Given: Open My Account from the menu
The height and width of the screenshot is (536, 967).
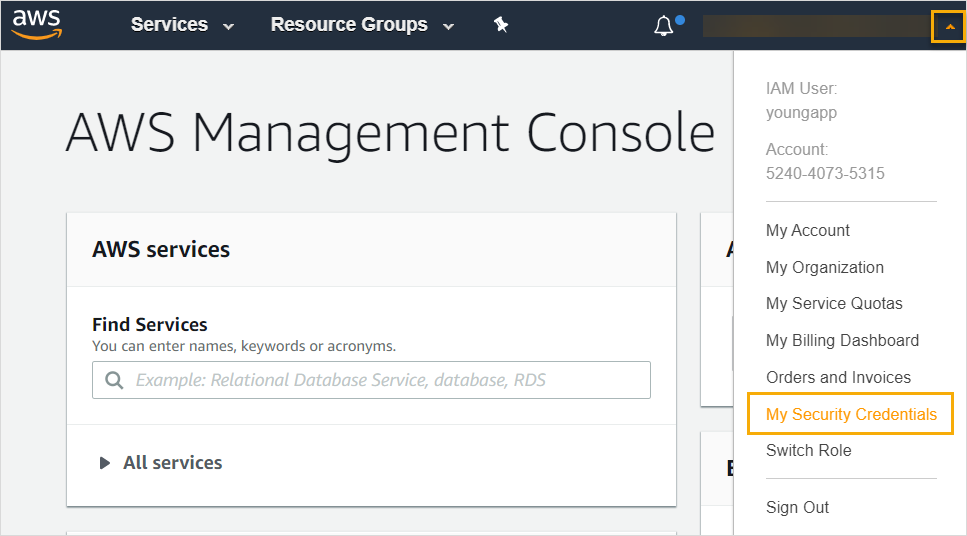Looking at the screenshot, I should 807,231.
